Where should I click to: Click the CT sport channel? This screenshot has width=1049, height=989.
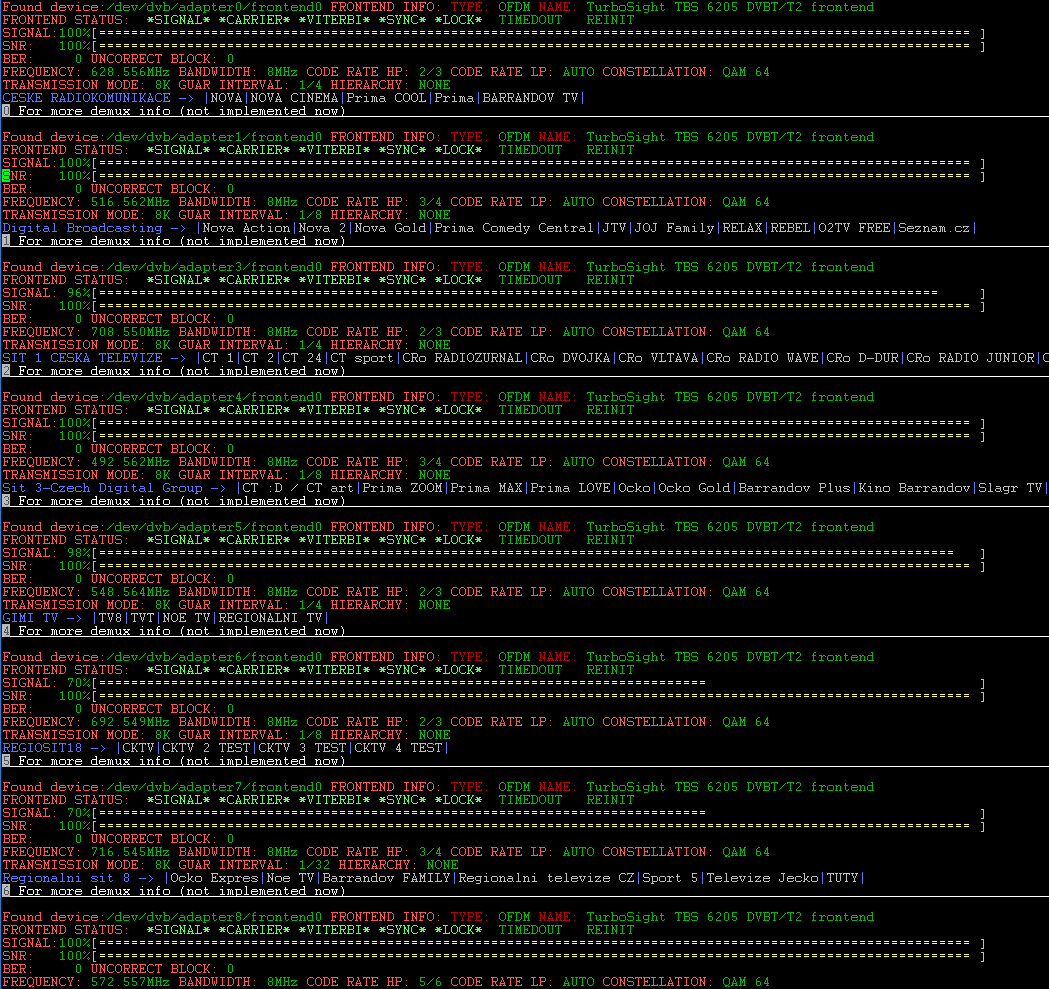coord(362,358)
